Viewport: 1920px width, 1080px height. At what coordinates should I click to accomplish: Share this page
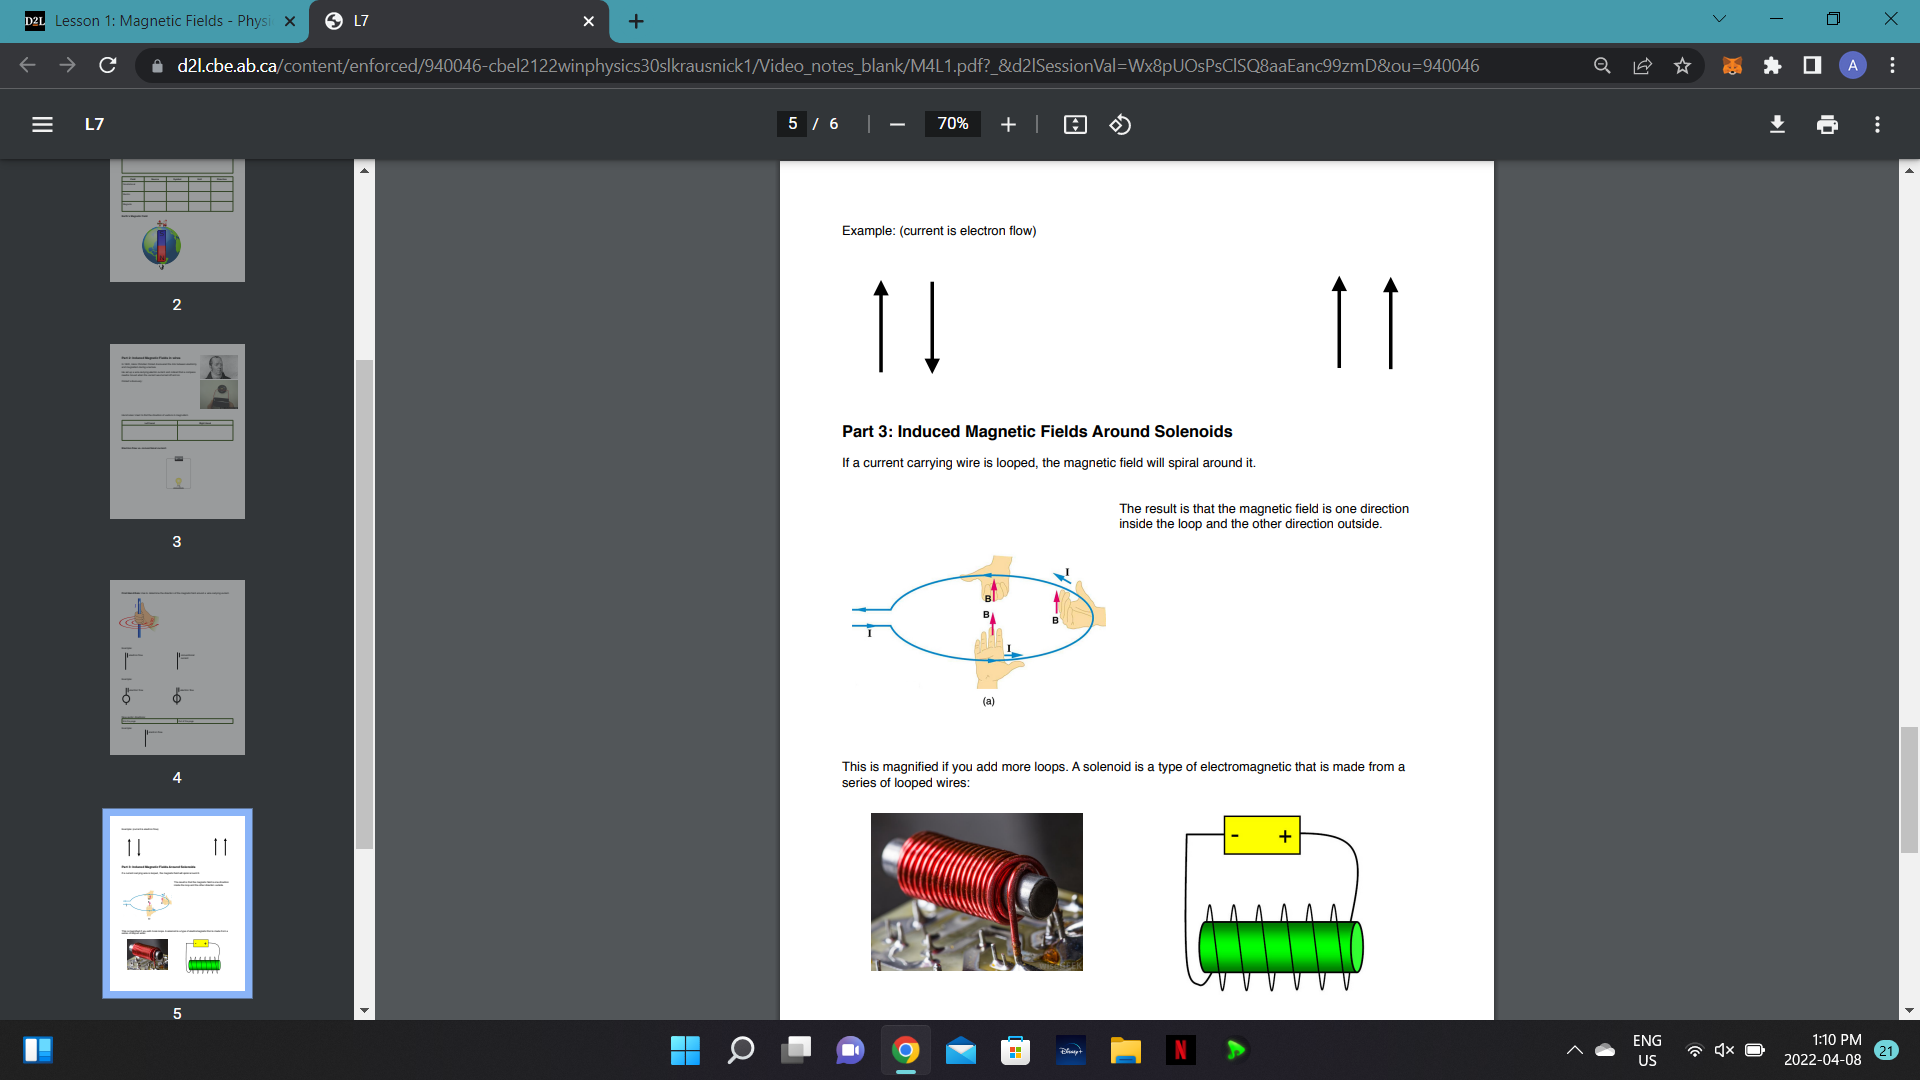(1642, 65)
